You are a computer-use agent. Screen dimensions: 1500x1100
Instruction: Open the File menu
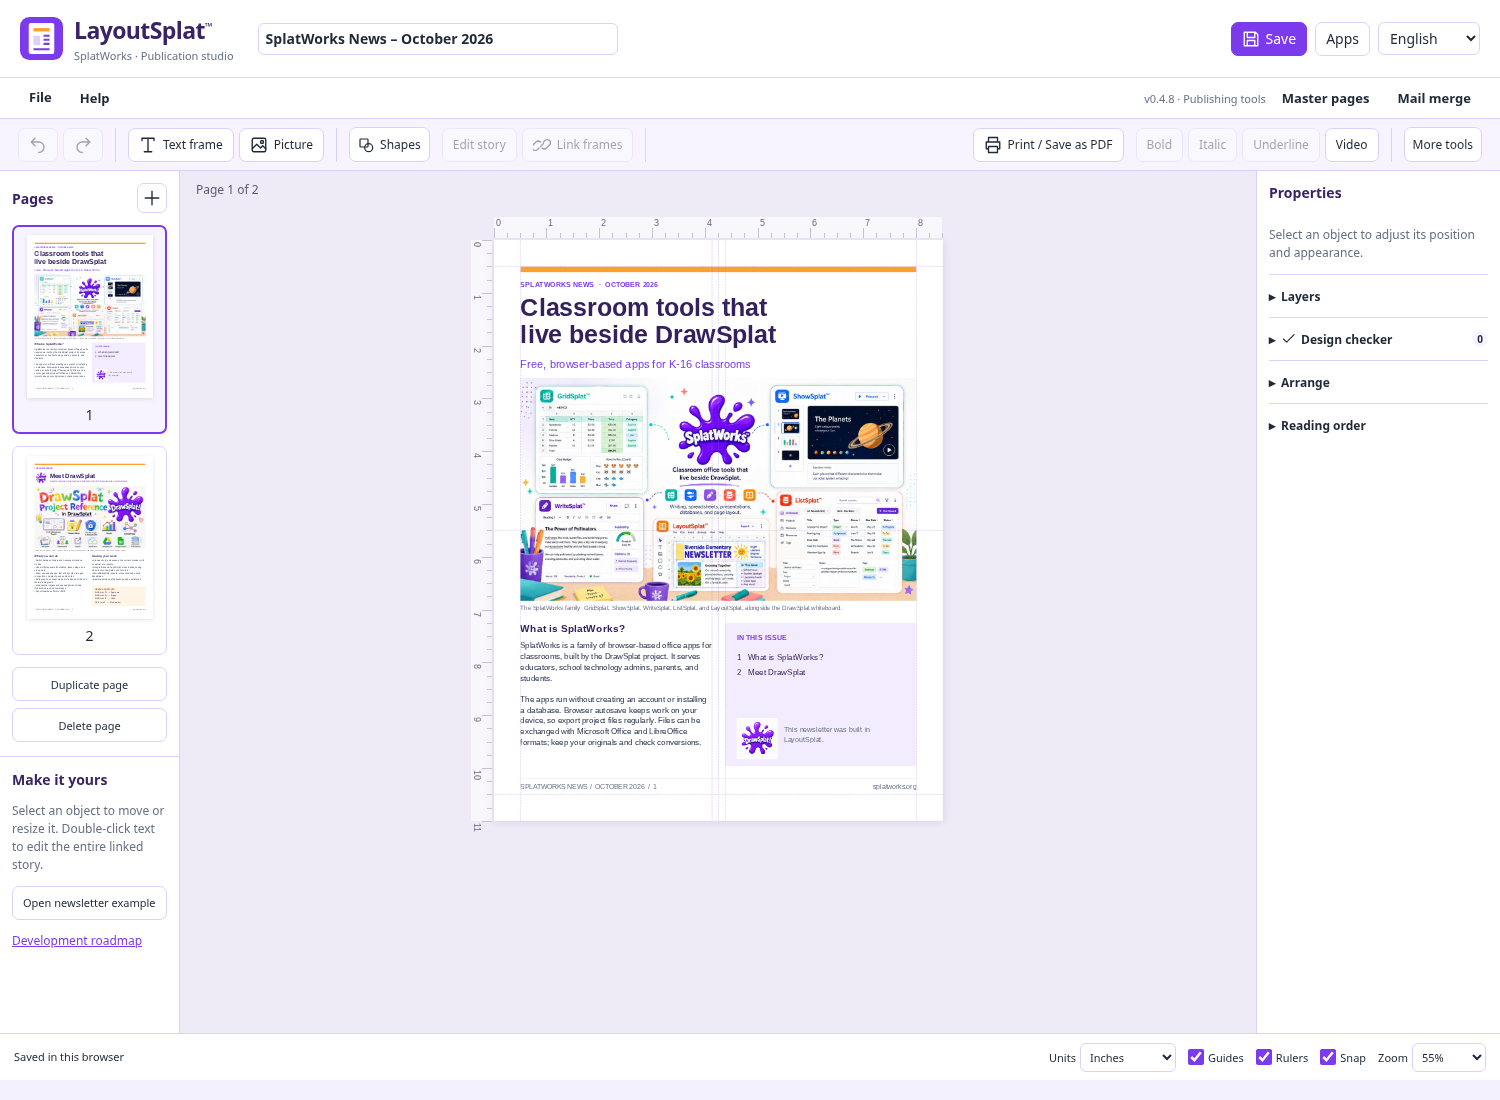click(x=40, y=97)
